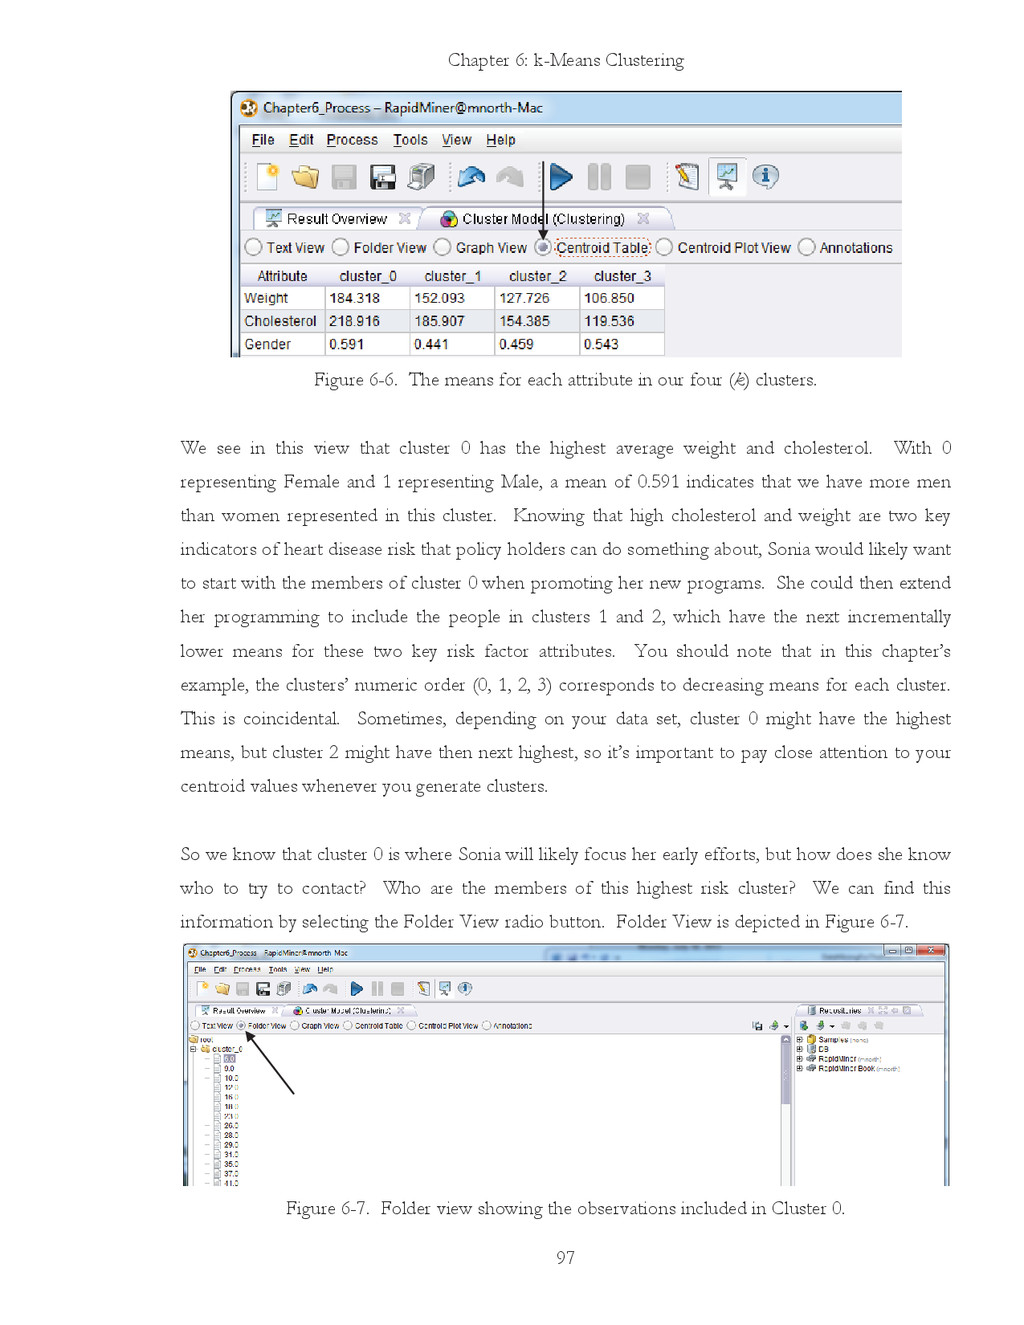Click the Open folder icon in Figure 6-7 toolbar
The height and width of the screenshot is (1325, 1024).
tap(222, 988)
